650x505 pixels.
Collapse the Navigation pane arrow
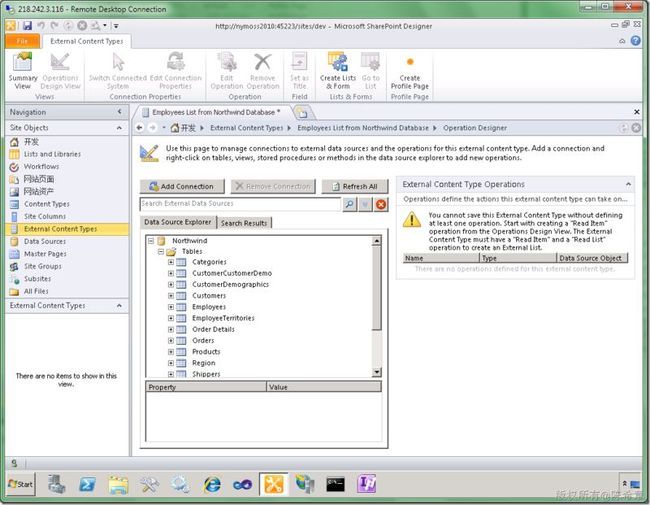119,112
